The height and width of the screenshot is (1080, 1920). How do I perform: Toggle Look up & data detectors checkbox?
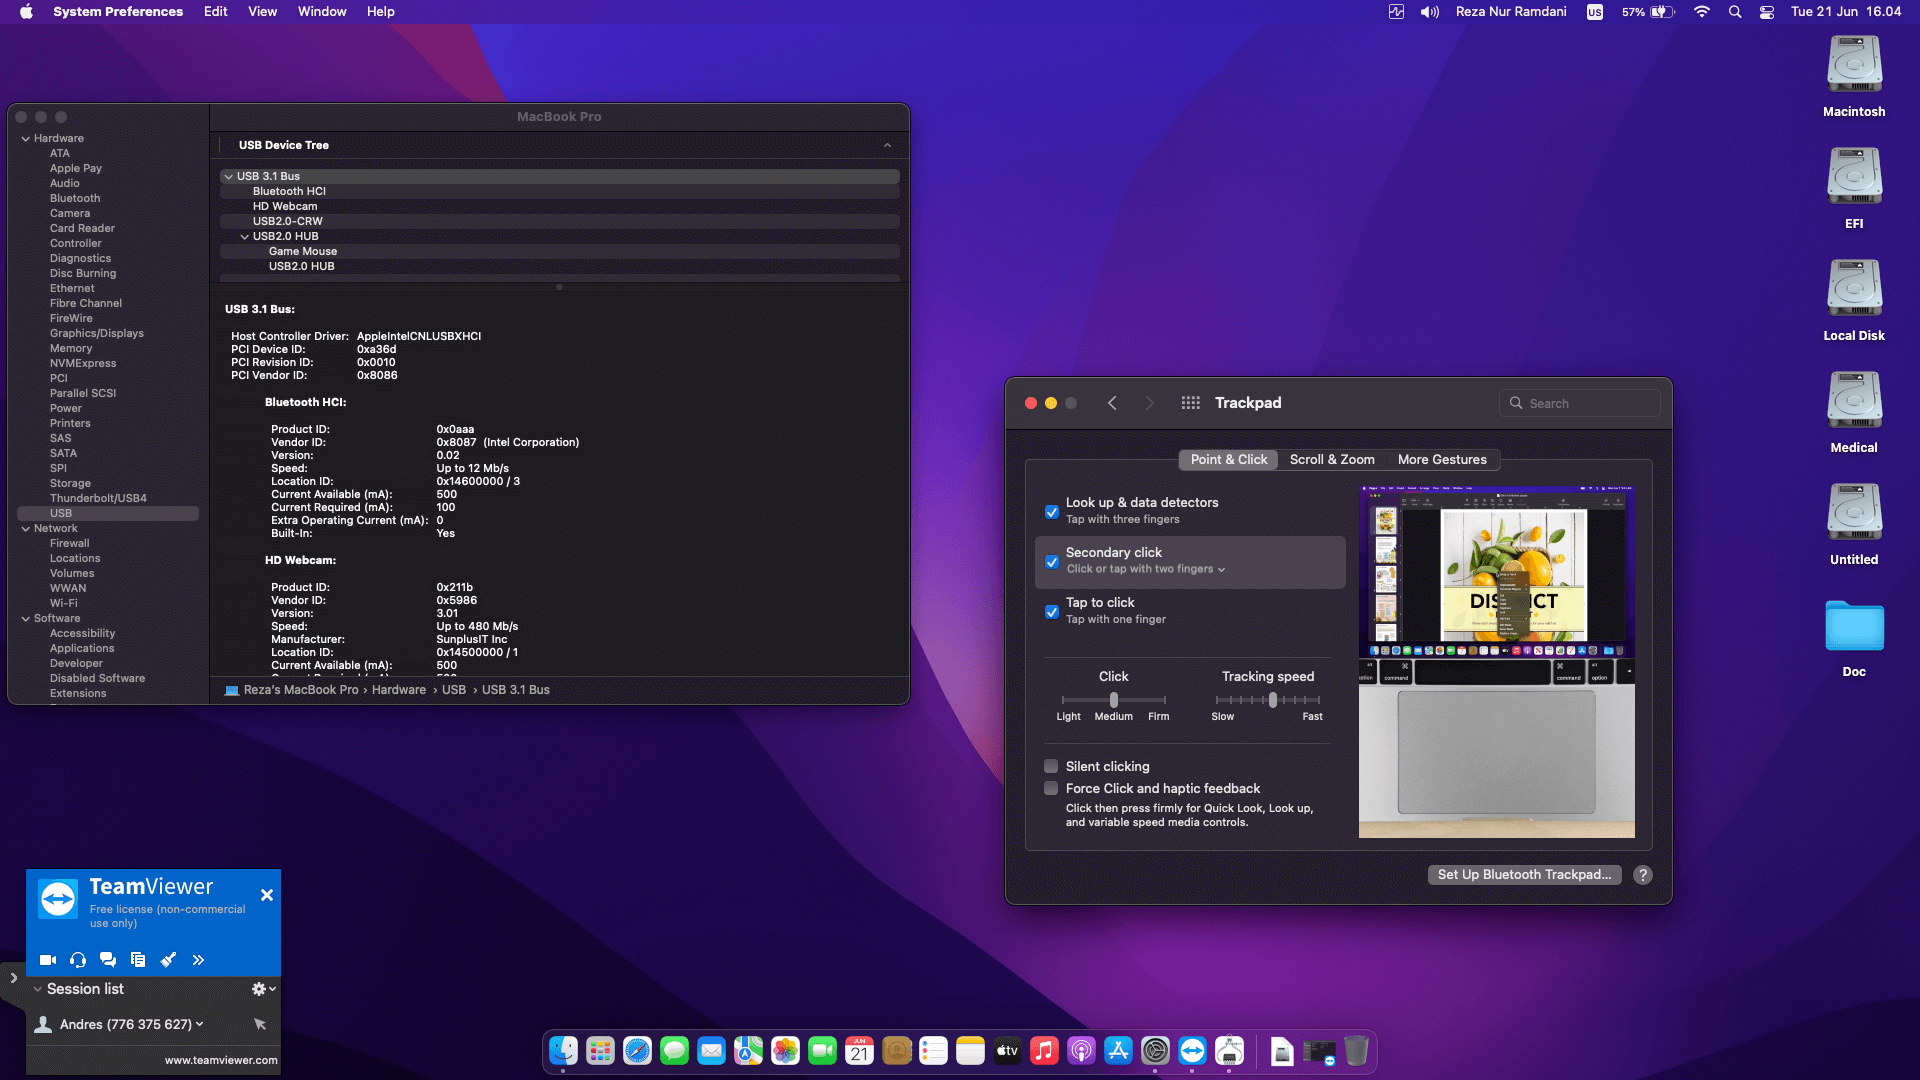[x=1052, y=512]
